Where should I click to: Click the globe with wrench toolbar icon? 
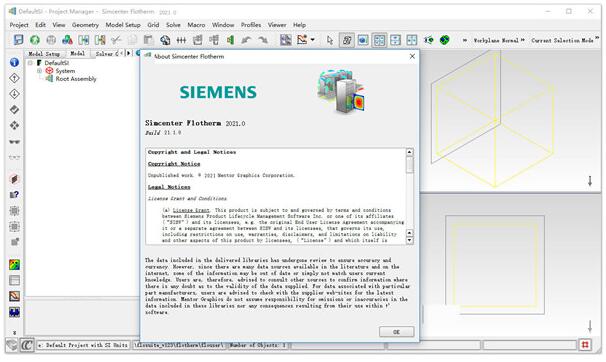[x=165, y=40]
